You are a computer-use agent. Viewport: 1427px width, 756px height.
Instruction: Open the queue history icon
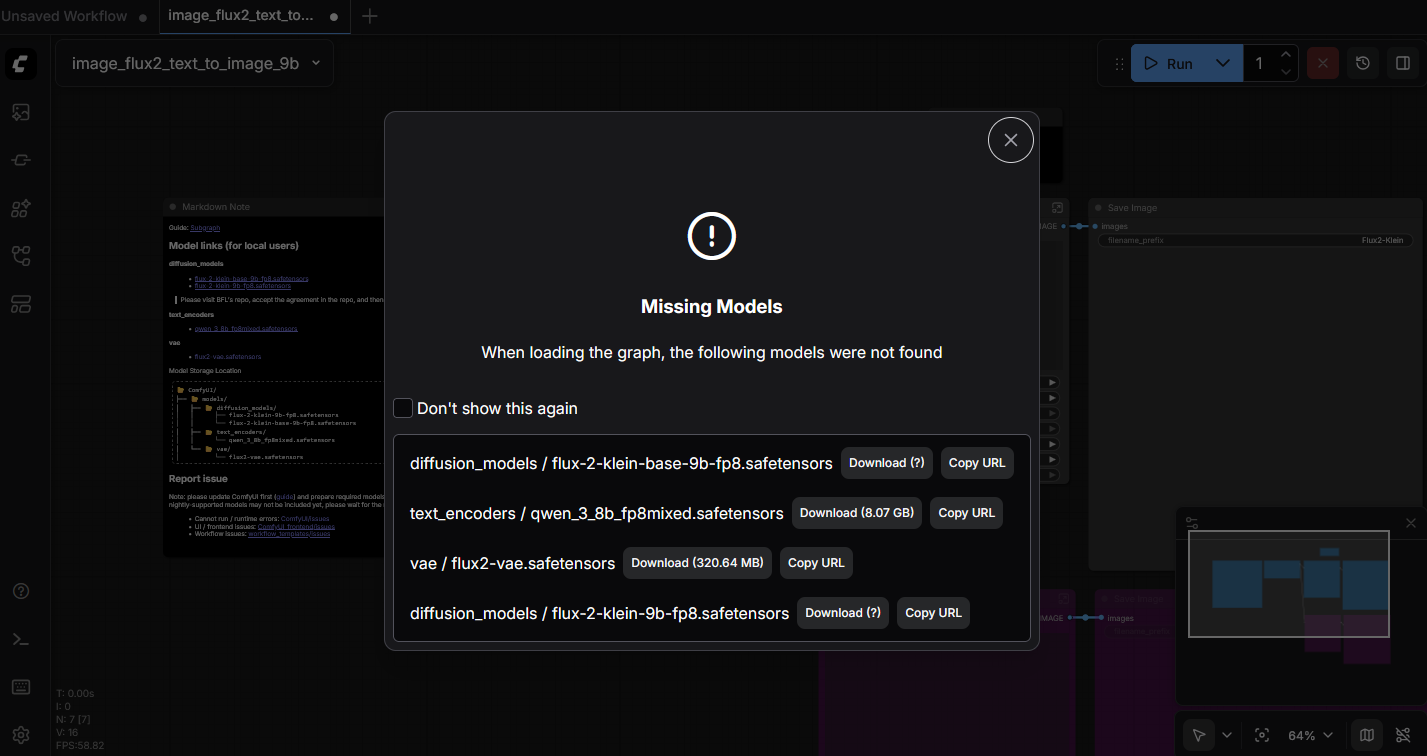coord(1363,63)
